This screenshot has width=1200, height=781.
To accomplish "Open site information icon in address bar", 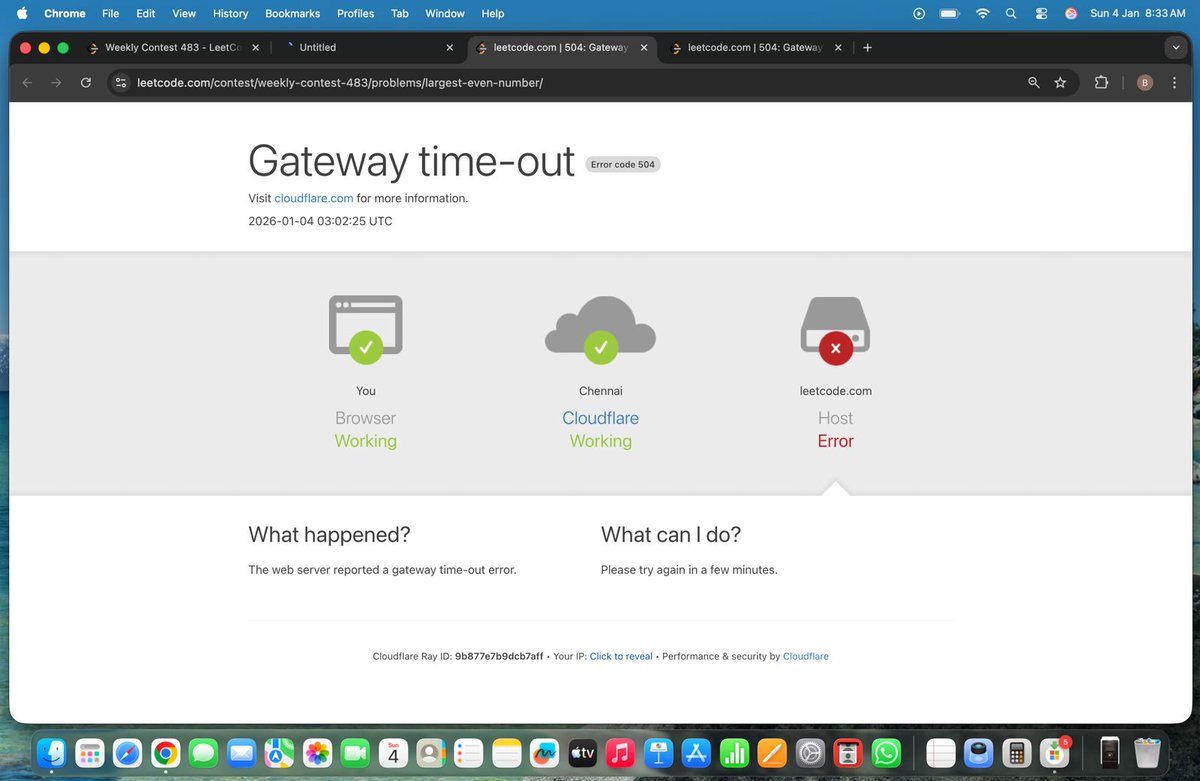I will 121,83.
